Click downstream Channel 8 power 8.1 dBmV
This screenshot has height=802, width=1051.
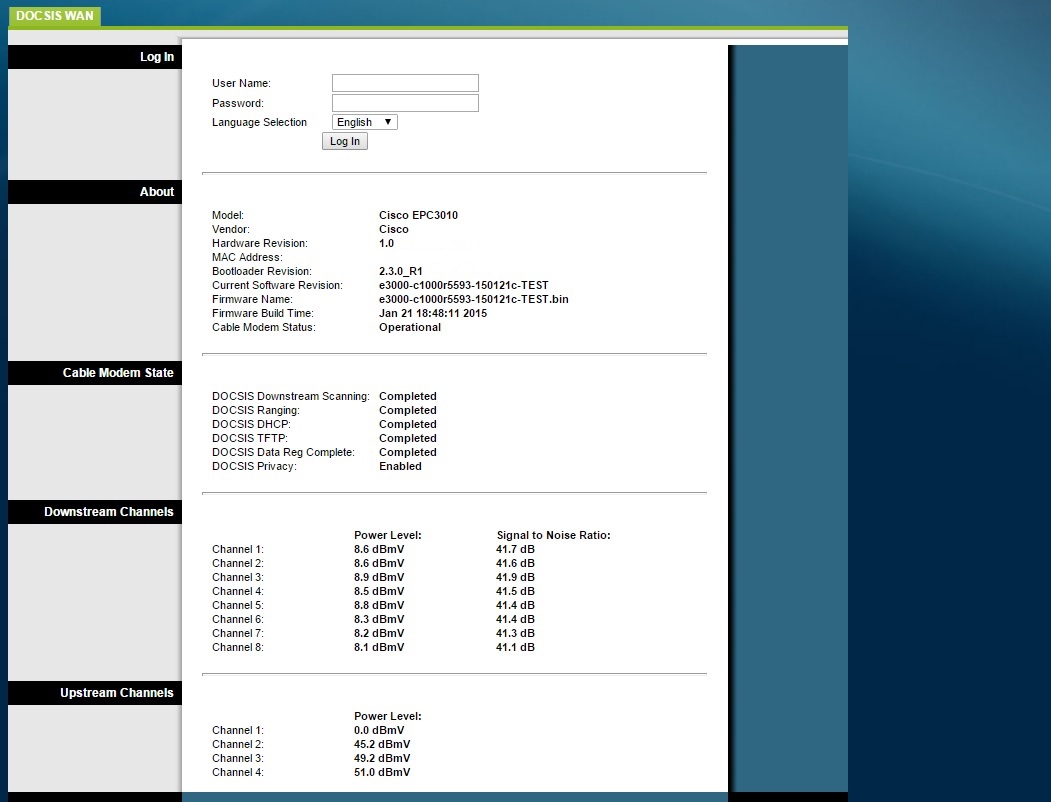(x=379, y=648)
